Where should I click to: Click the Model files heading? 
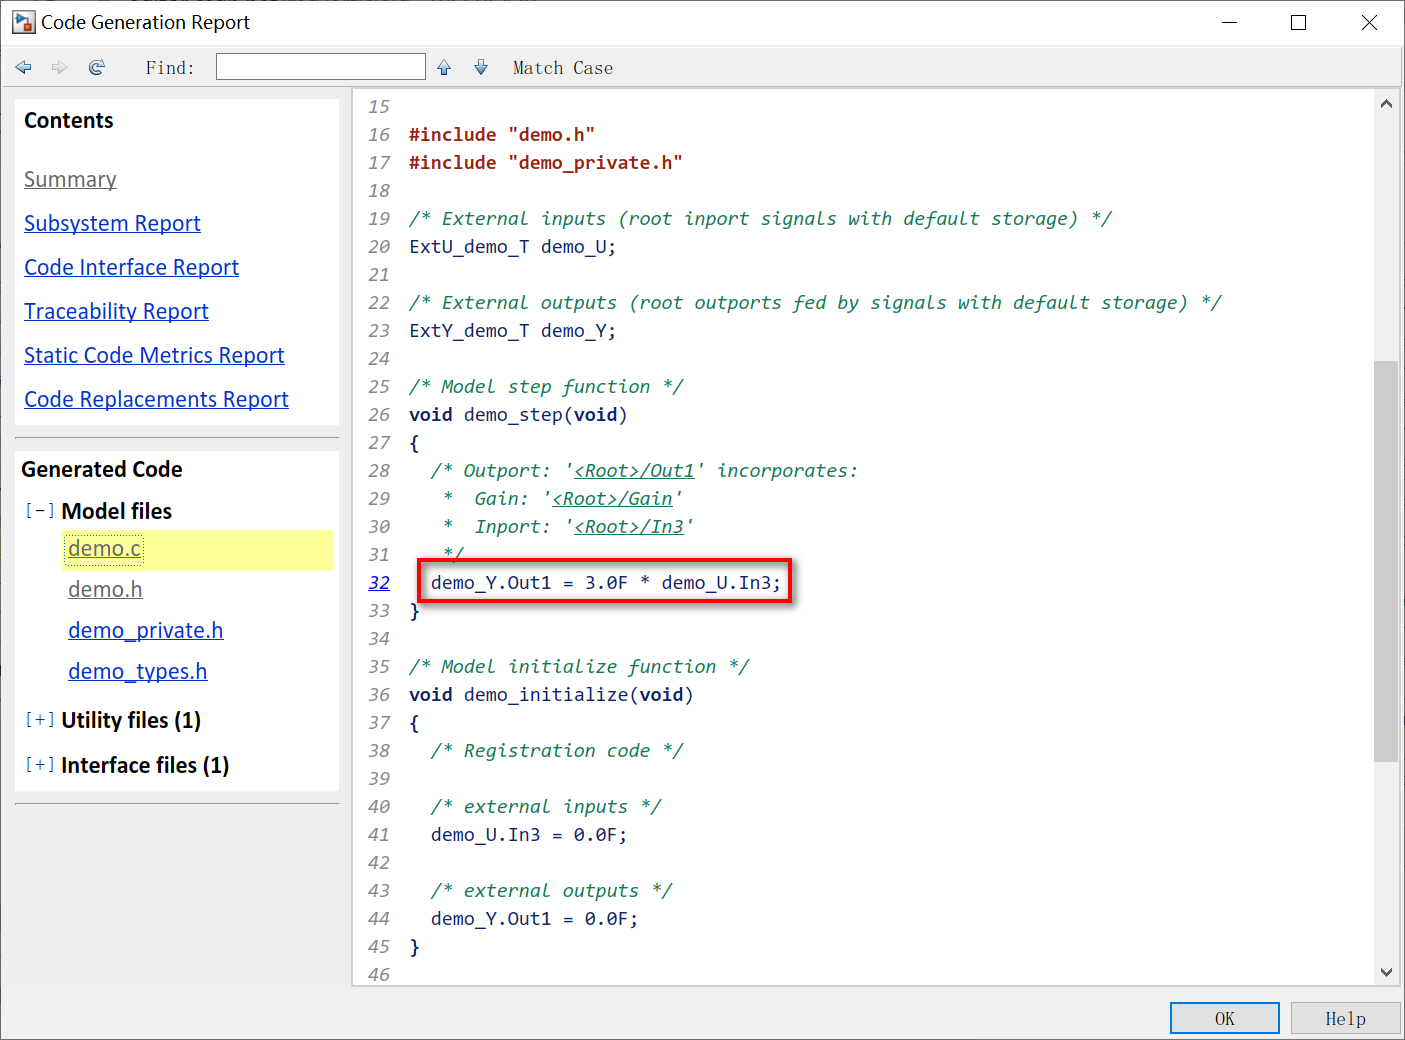[117, 511]
